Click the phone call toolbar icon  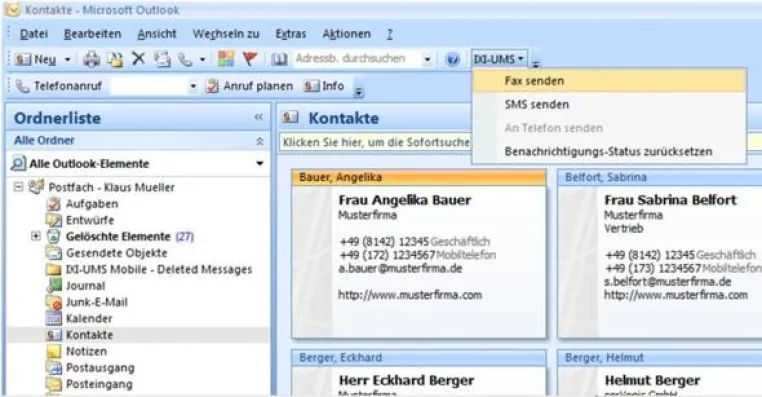pyautogui.click(x=185, y=59)
